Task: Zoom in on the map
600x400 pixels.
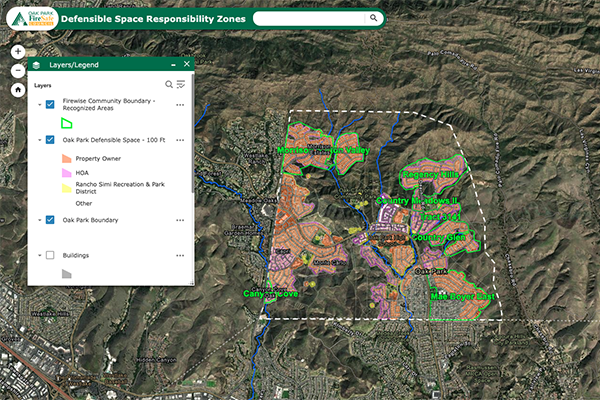Action: click(18, 51)
